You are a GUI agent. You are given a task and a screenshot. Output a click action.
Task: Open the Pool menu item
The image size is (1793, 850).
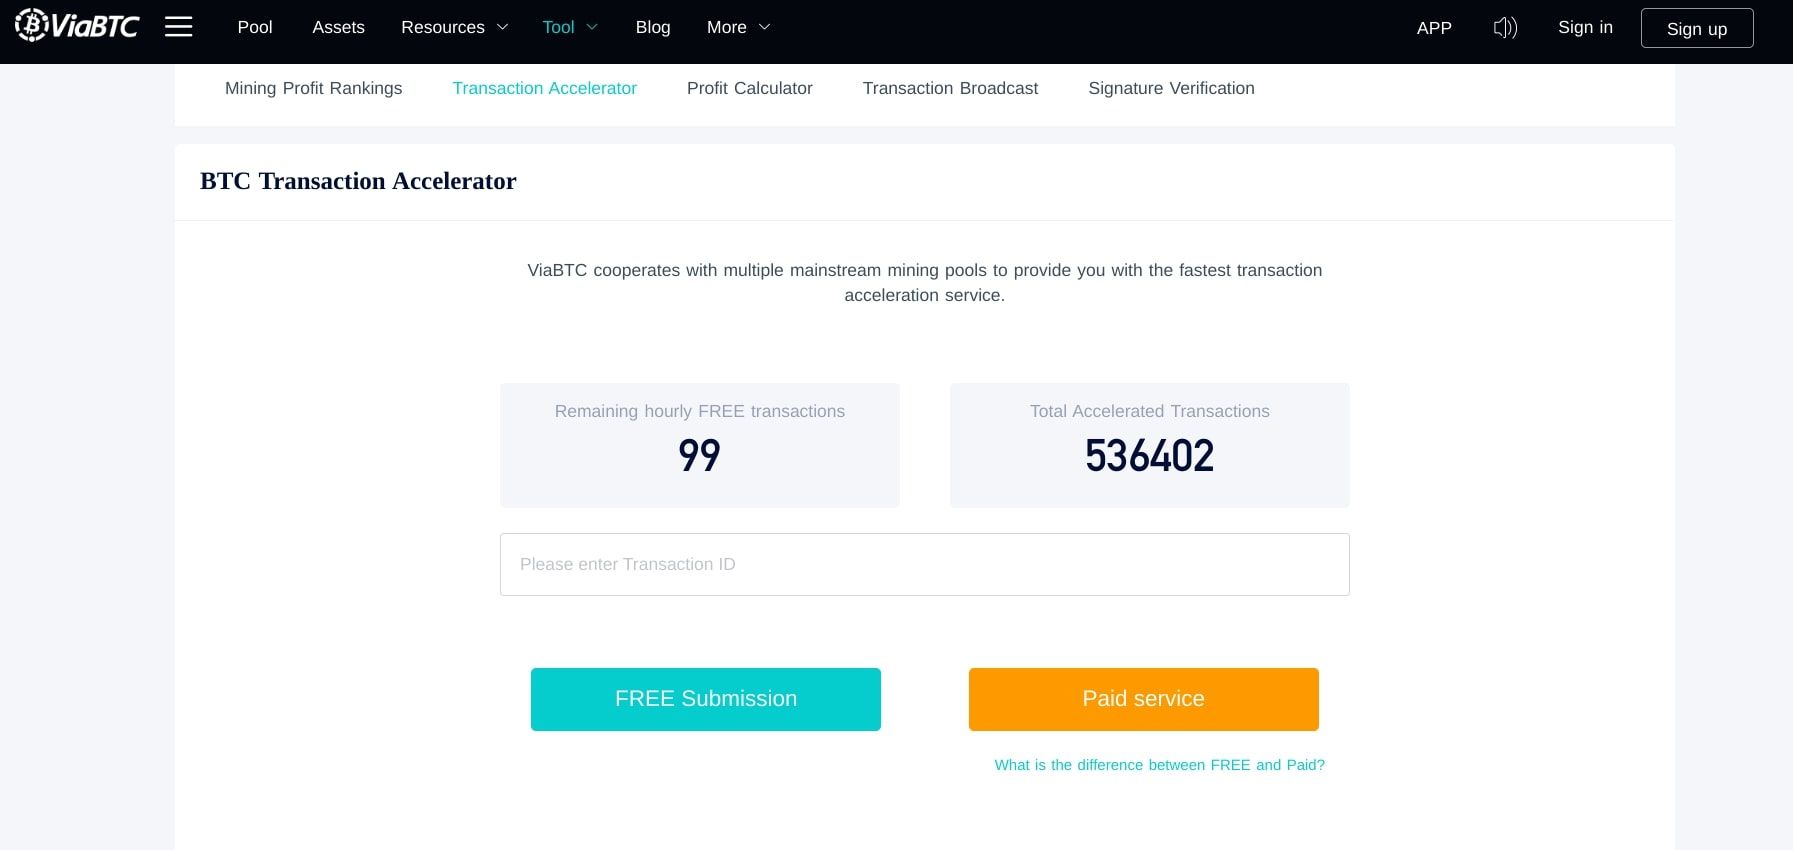pos(255,27)
